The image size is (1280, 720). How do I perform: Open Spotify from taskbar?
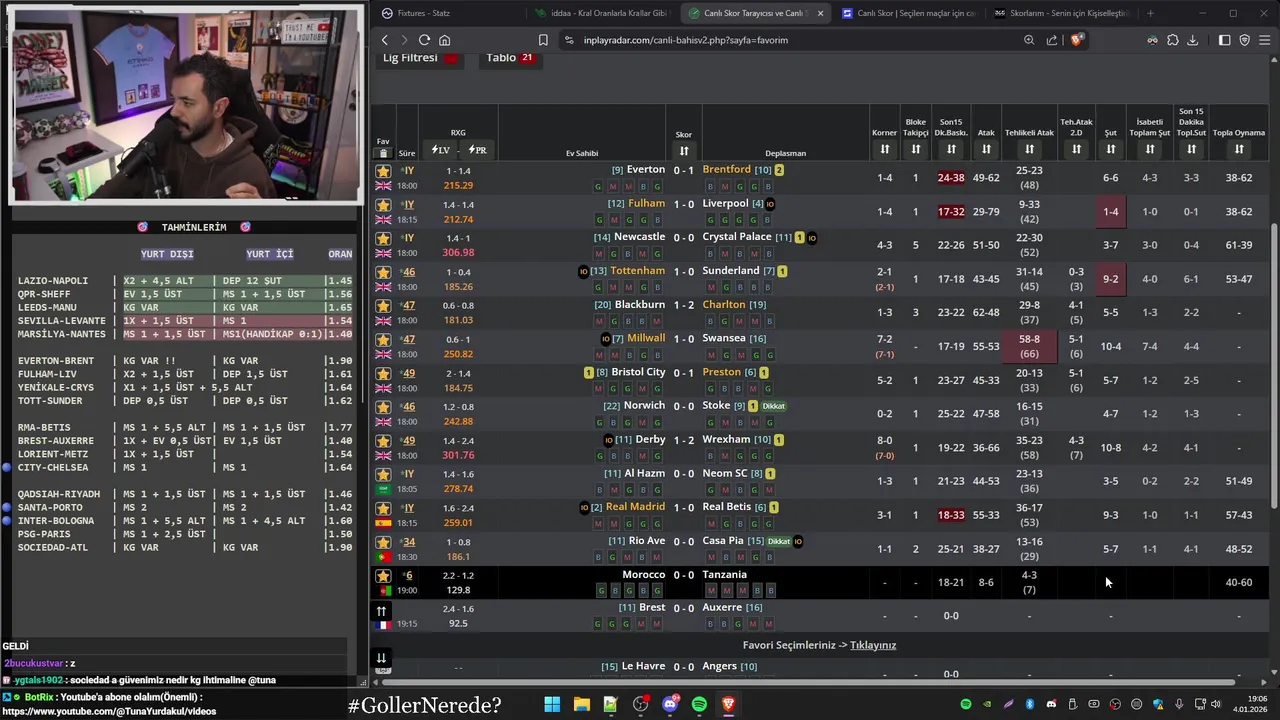click(699, 704)
